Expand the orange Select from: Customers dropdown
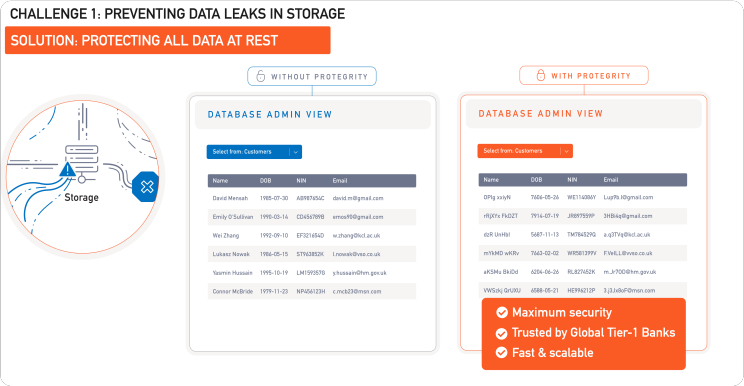The width and height of the screenshot is (744, 386). [x=525, y=151]
